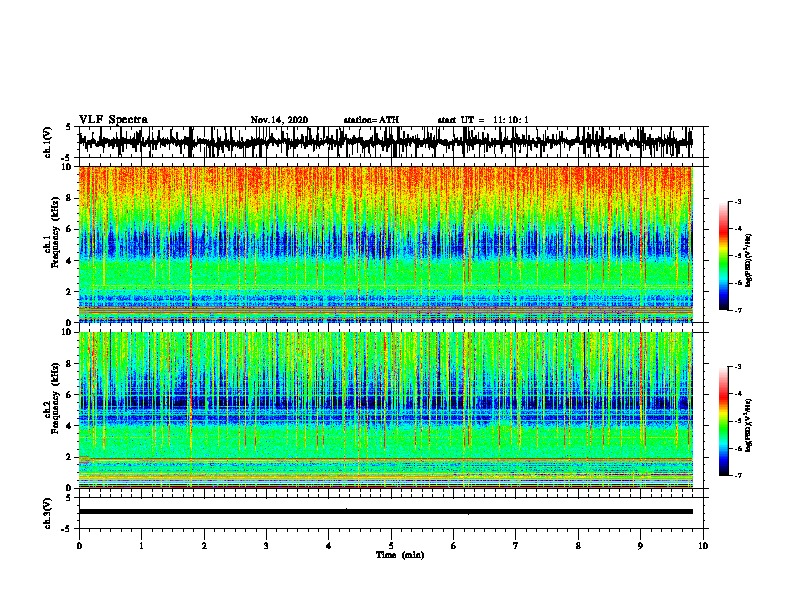Click the ch.1 PSD colorbar axis label
The height and width of the screenshot is (612, 792).
(748, 261)
